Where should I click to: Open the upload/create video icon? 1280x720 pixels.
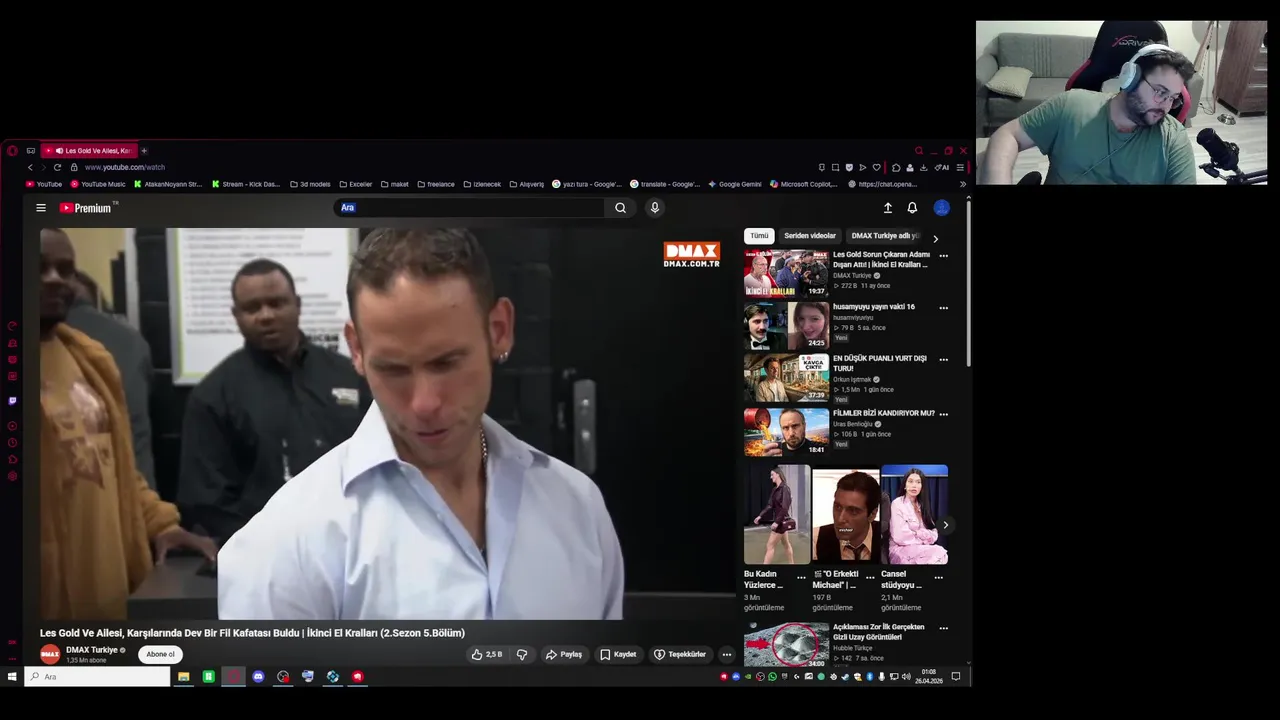coord(887,208)
